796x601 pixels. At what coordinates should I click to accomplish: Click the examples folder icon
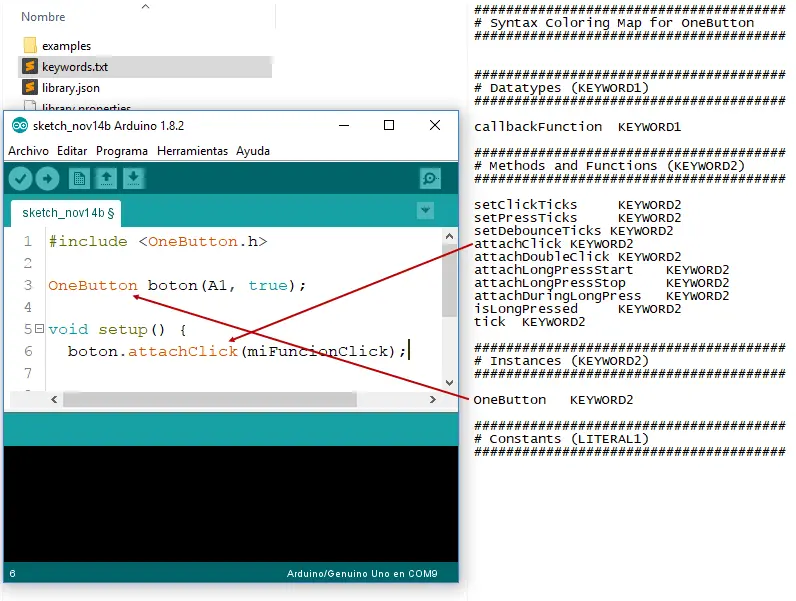click(x=29, y=46)
